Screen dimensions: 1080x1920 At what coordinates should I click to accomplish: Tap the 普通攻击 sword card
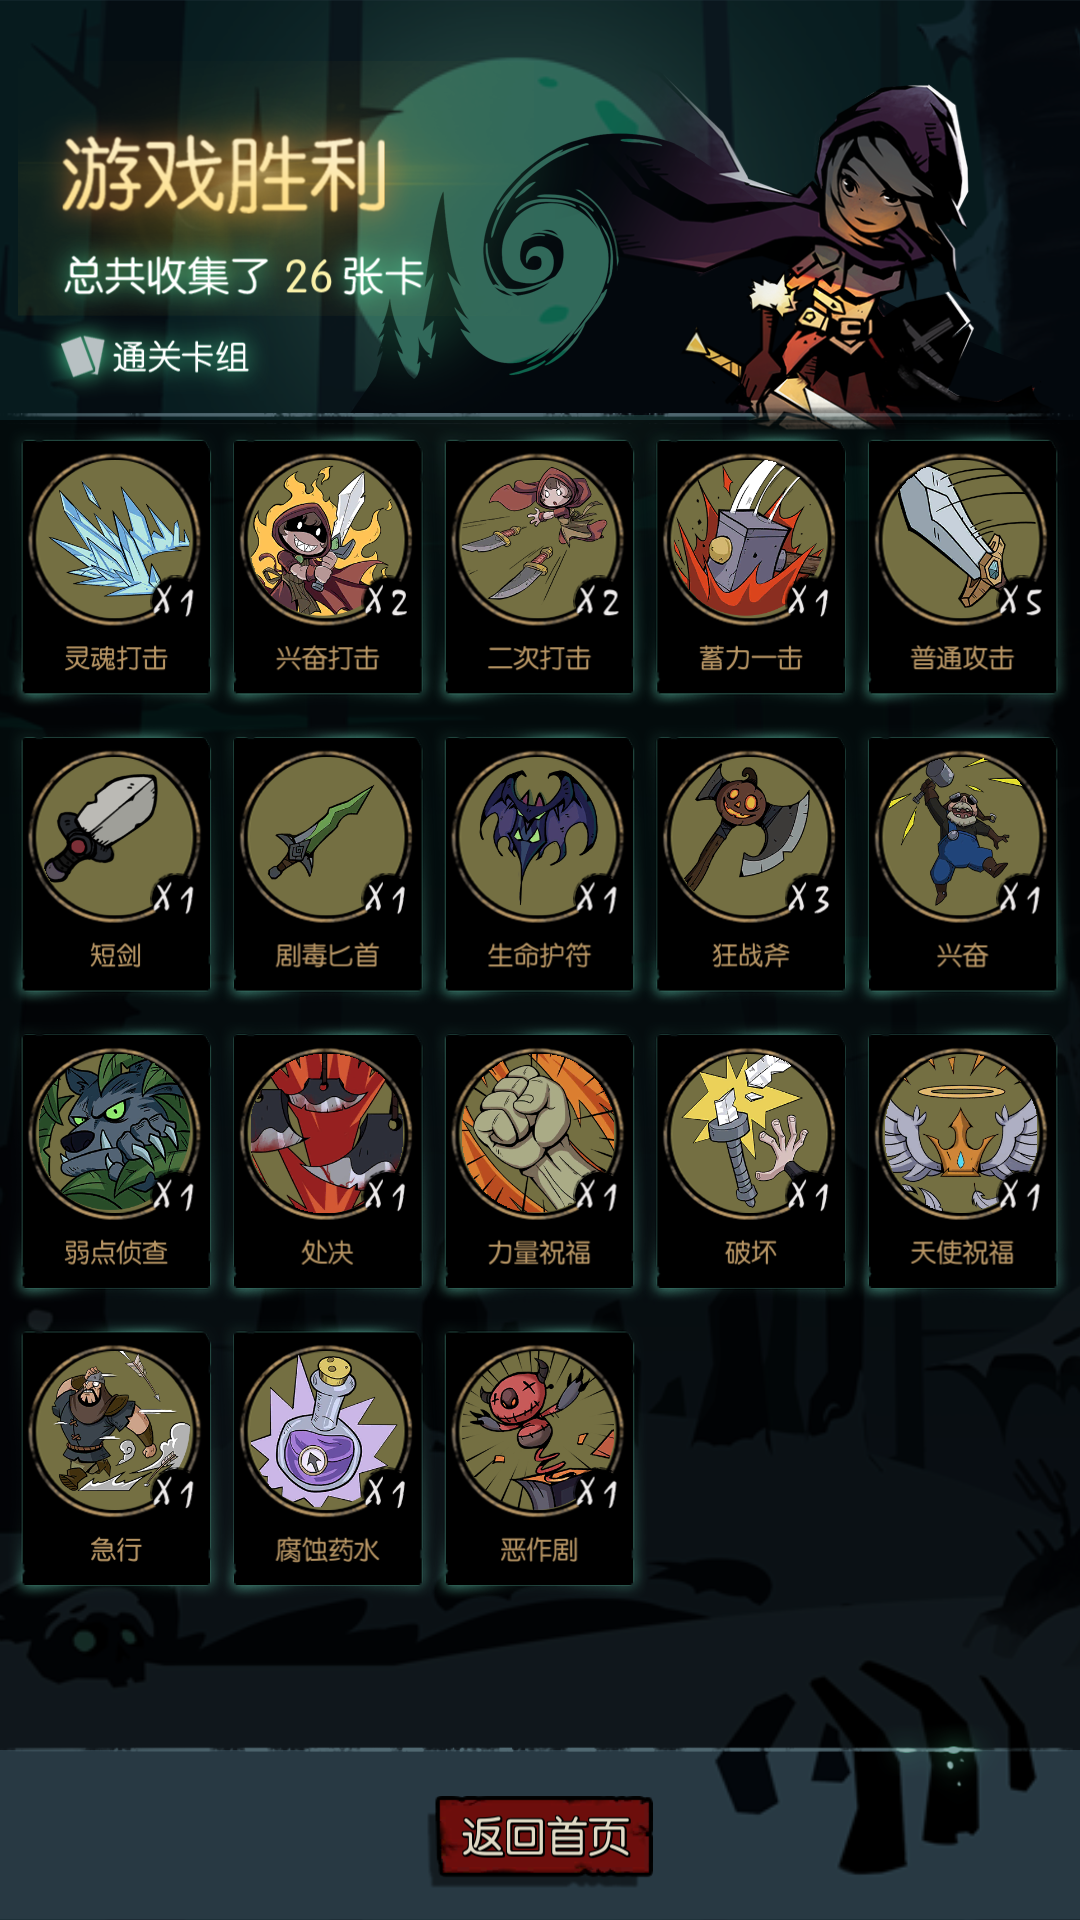[962, 567]
